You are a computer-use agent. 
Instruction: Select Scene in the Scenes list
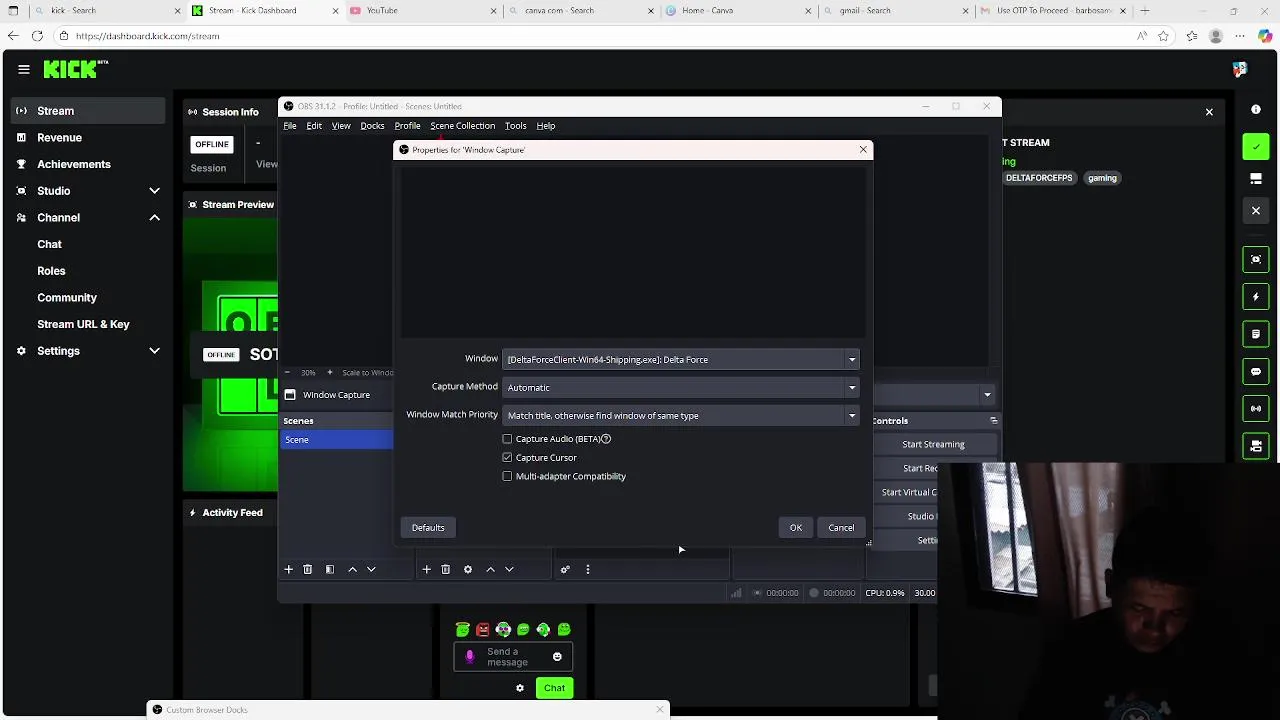point(337,440)
